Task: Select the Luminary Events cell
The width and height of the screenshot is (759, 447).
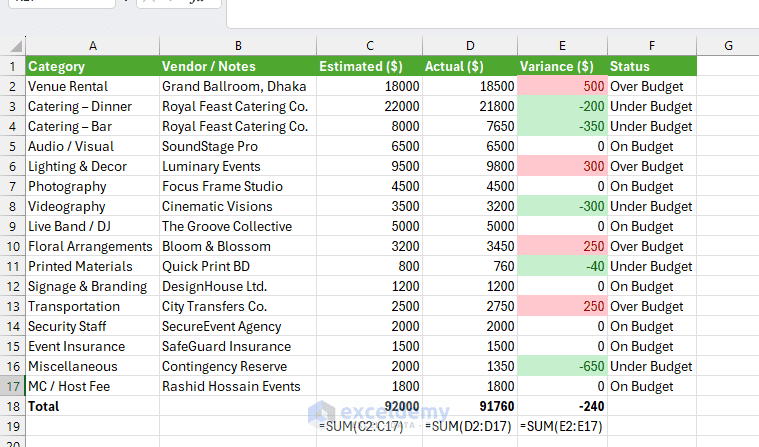Action: [238, 166]
